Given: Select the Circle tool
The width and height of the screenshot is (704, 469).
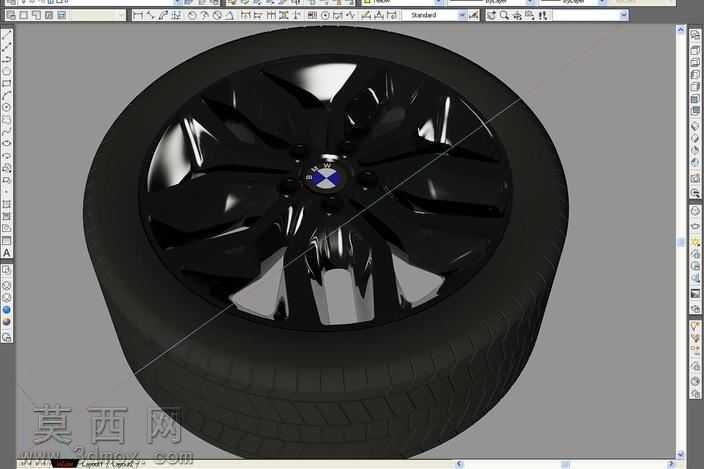Looking at the screenshot, I should [x=6, y=107].
